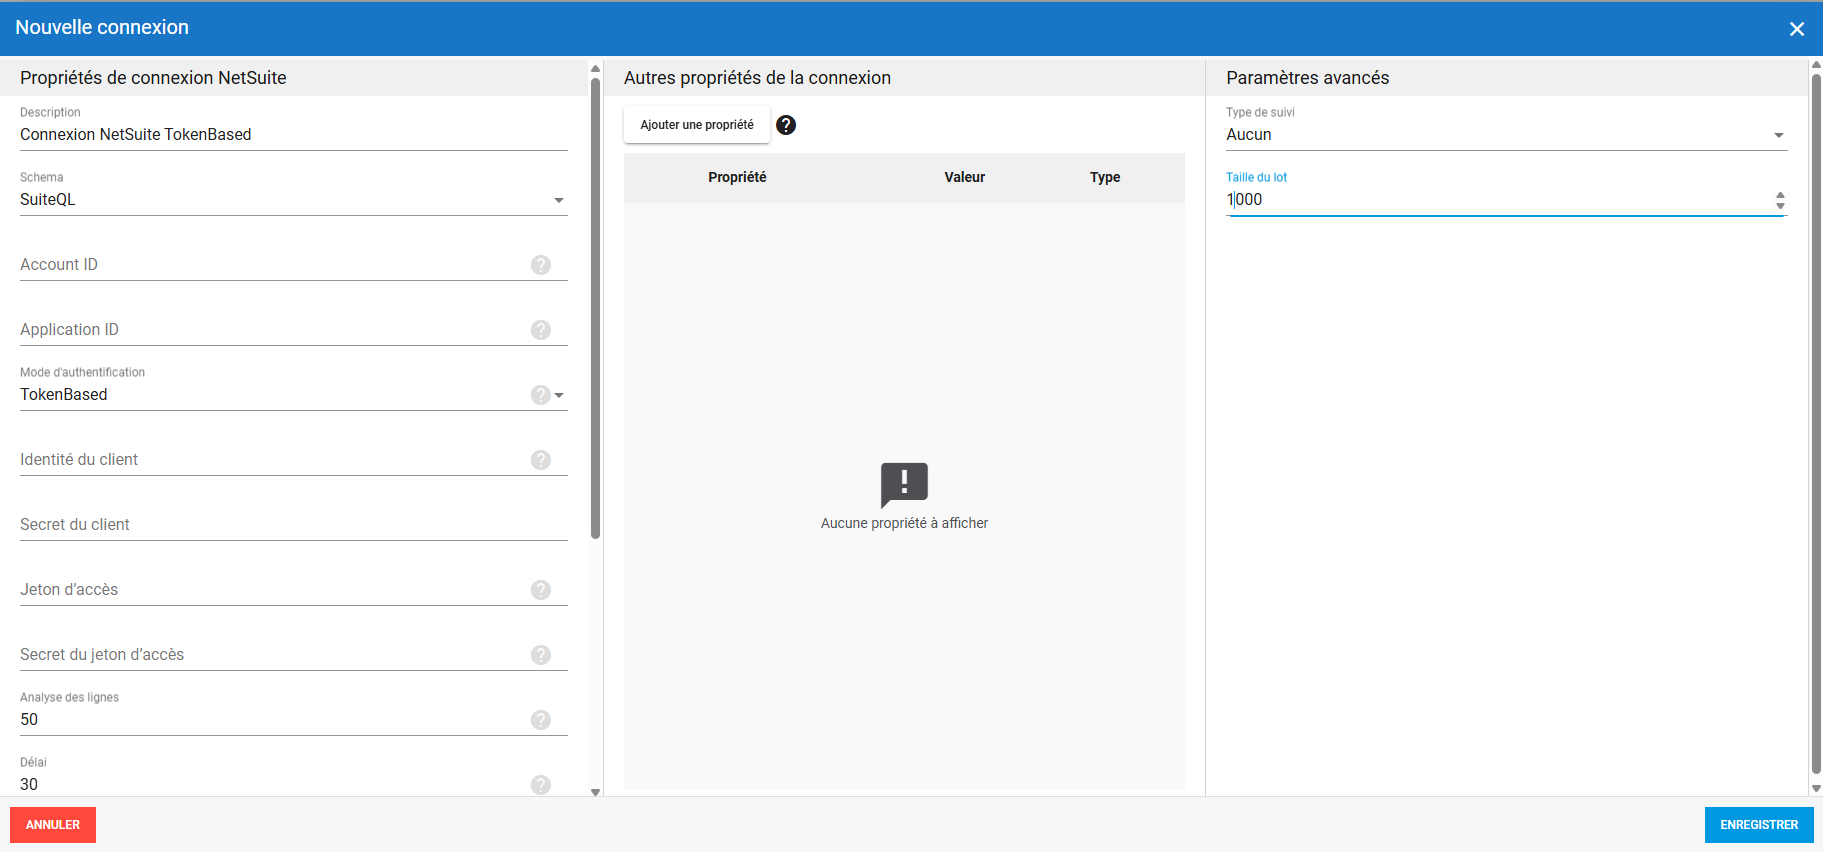Show help for Secret du jeton d'accès

coord(541,655)
